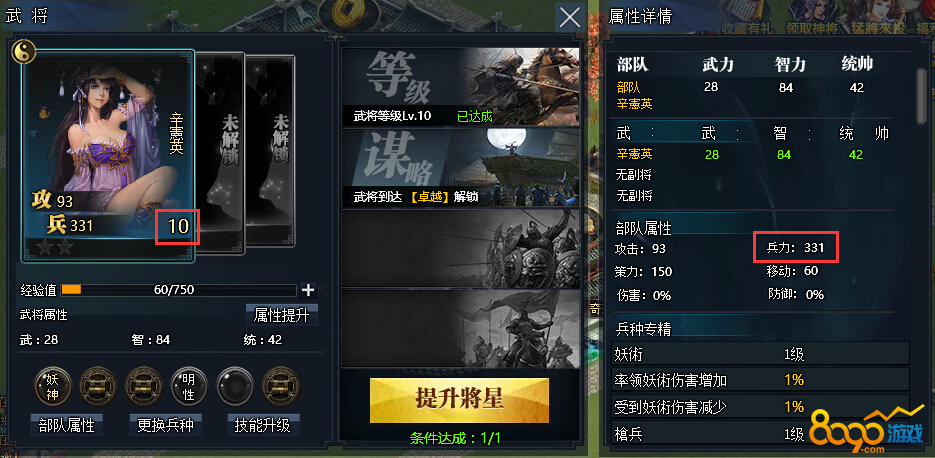This screenshot has height=458, width=935.
Task: Open the 辛憲英 general portrait card
Action: point(108,156)
